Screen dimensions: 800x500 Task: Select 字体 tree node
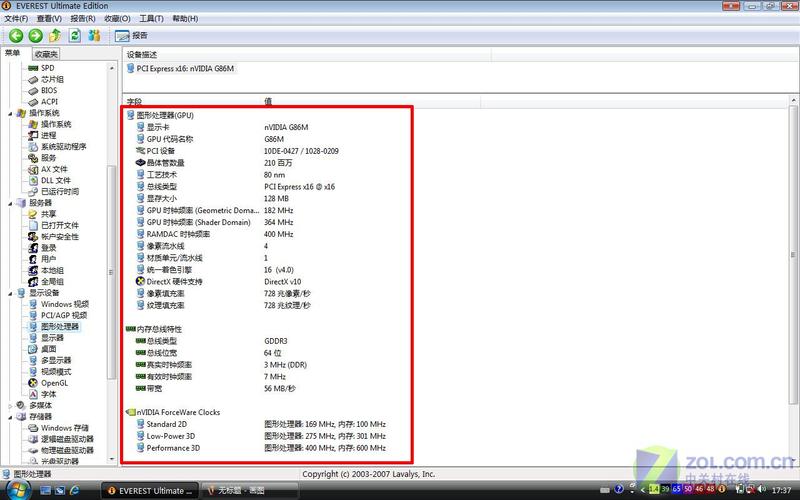[x=48, y=394]
